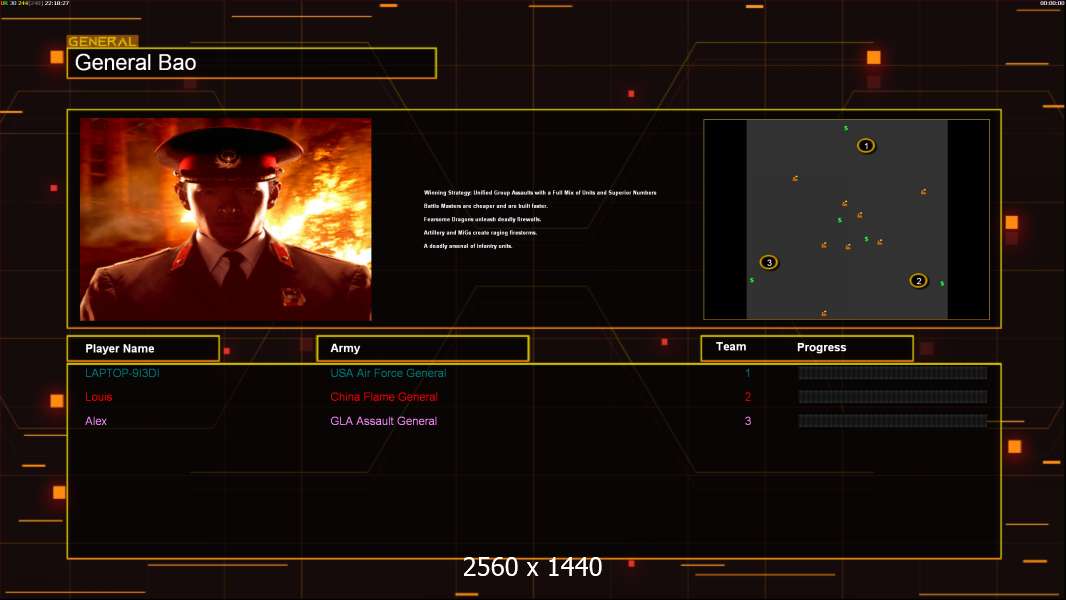Click team number 2 for Louis
Viewport: 1066px width, 600px height.
point(748,397)
